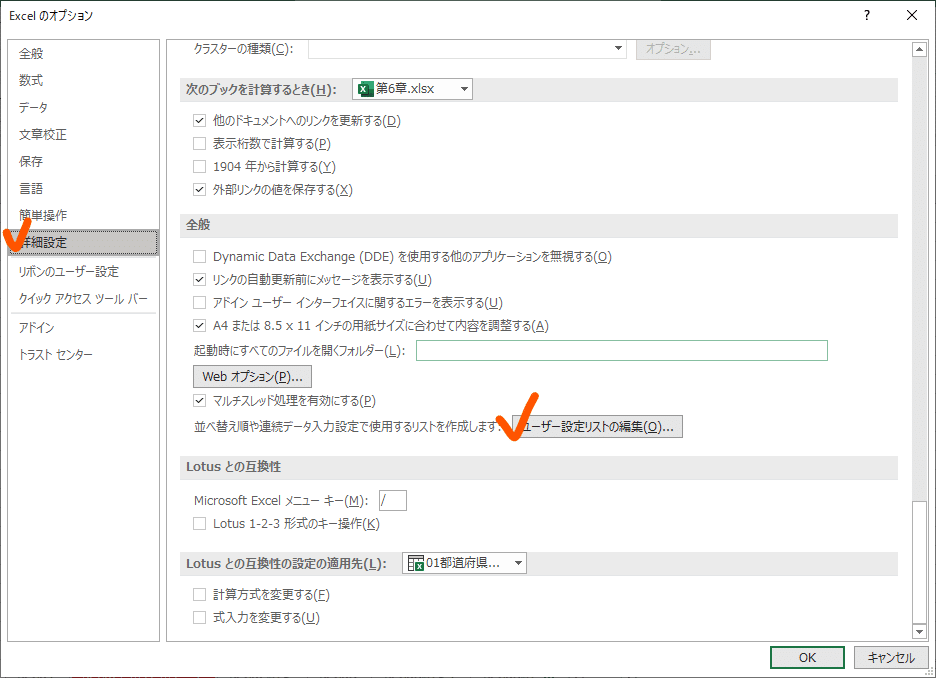Click the startup folder path input field
The width and height of the screenshot is (936, 678).
[621, 350]
